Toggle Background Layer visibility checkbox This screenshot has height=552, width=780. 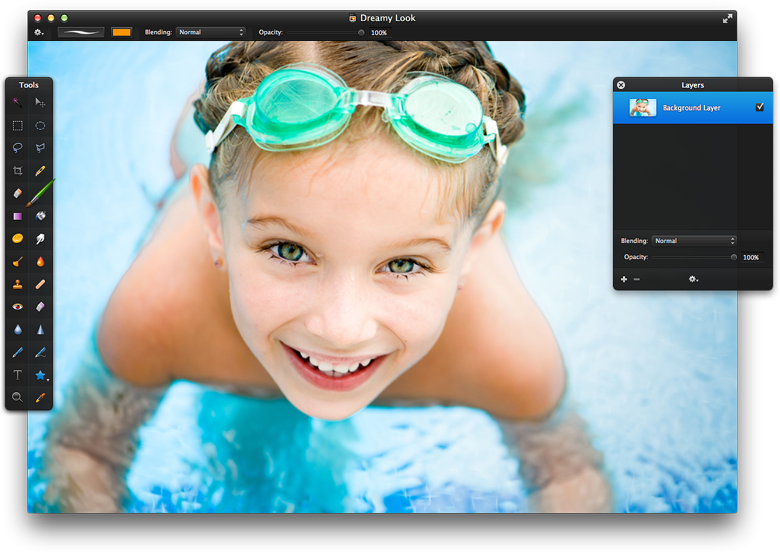pos(760,107)
